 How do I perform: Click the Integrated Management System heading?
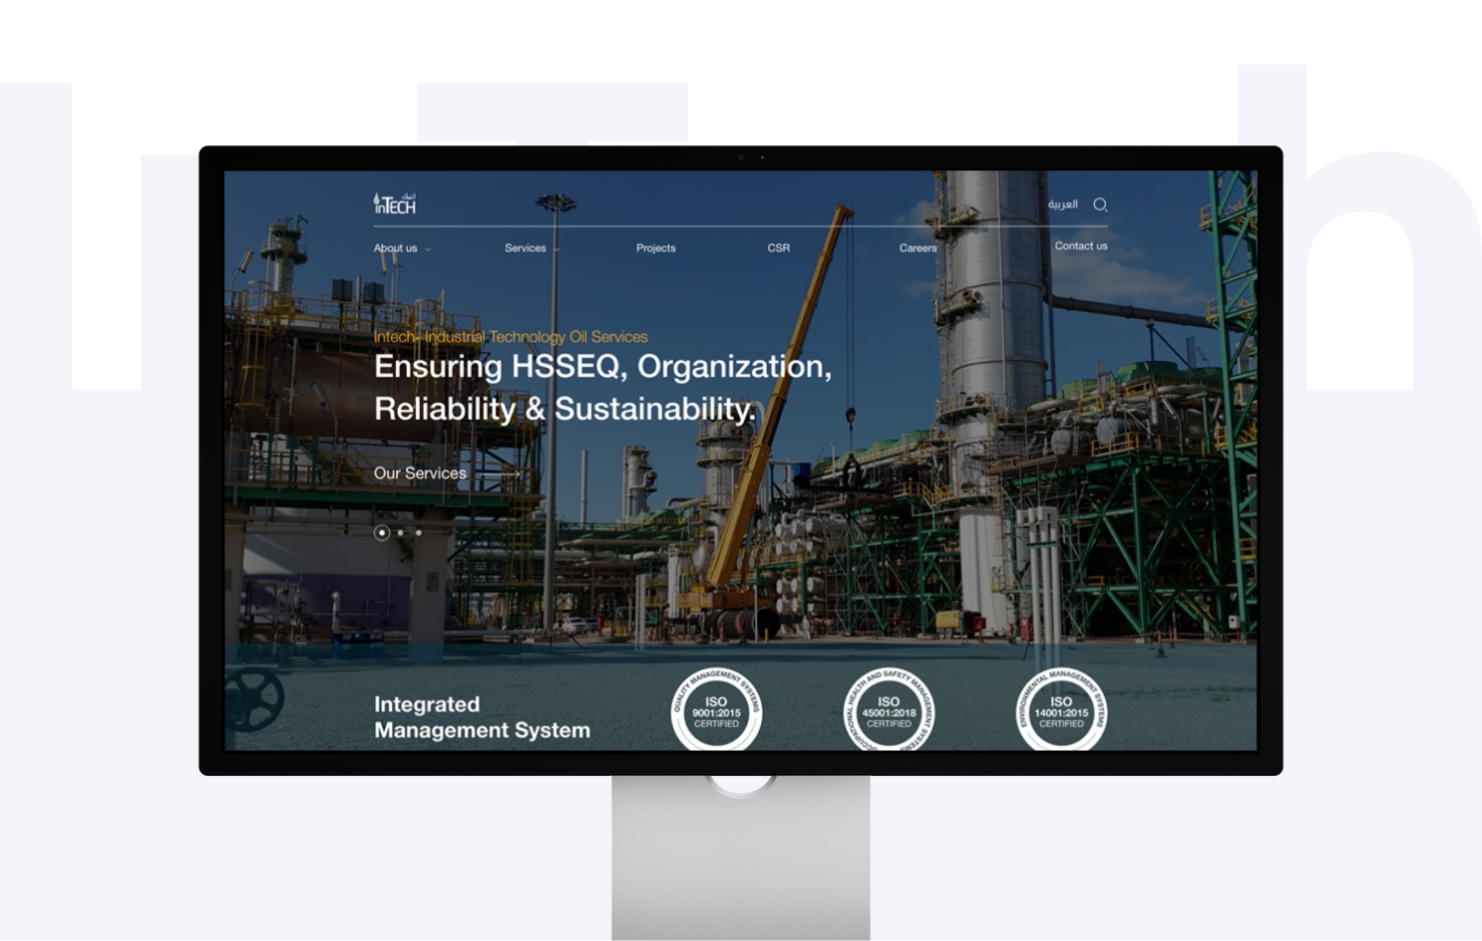481,717
